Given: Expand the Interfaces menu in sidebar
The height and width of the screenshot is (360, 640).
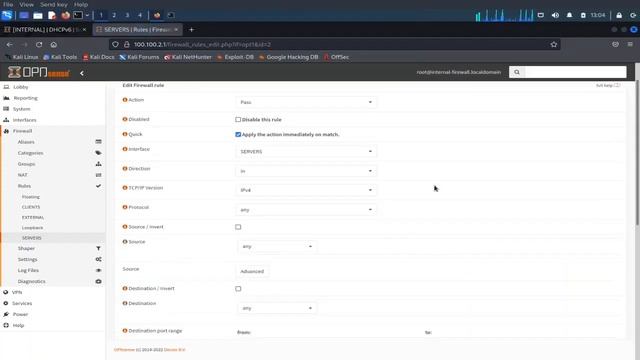Looking at the screenshot, I should point(24,120).
